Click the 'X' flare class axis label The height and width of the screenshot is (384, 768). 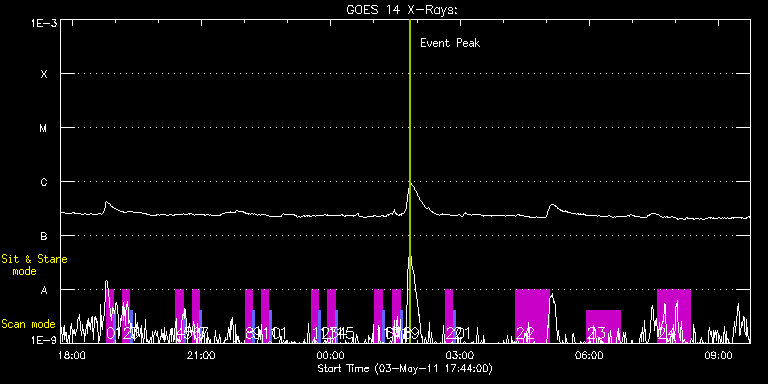click(x=44, y=74)
